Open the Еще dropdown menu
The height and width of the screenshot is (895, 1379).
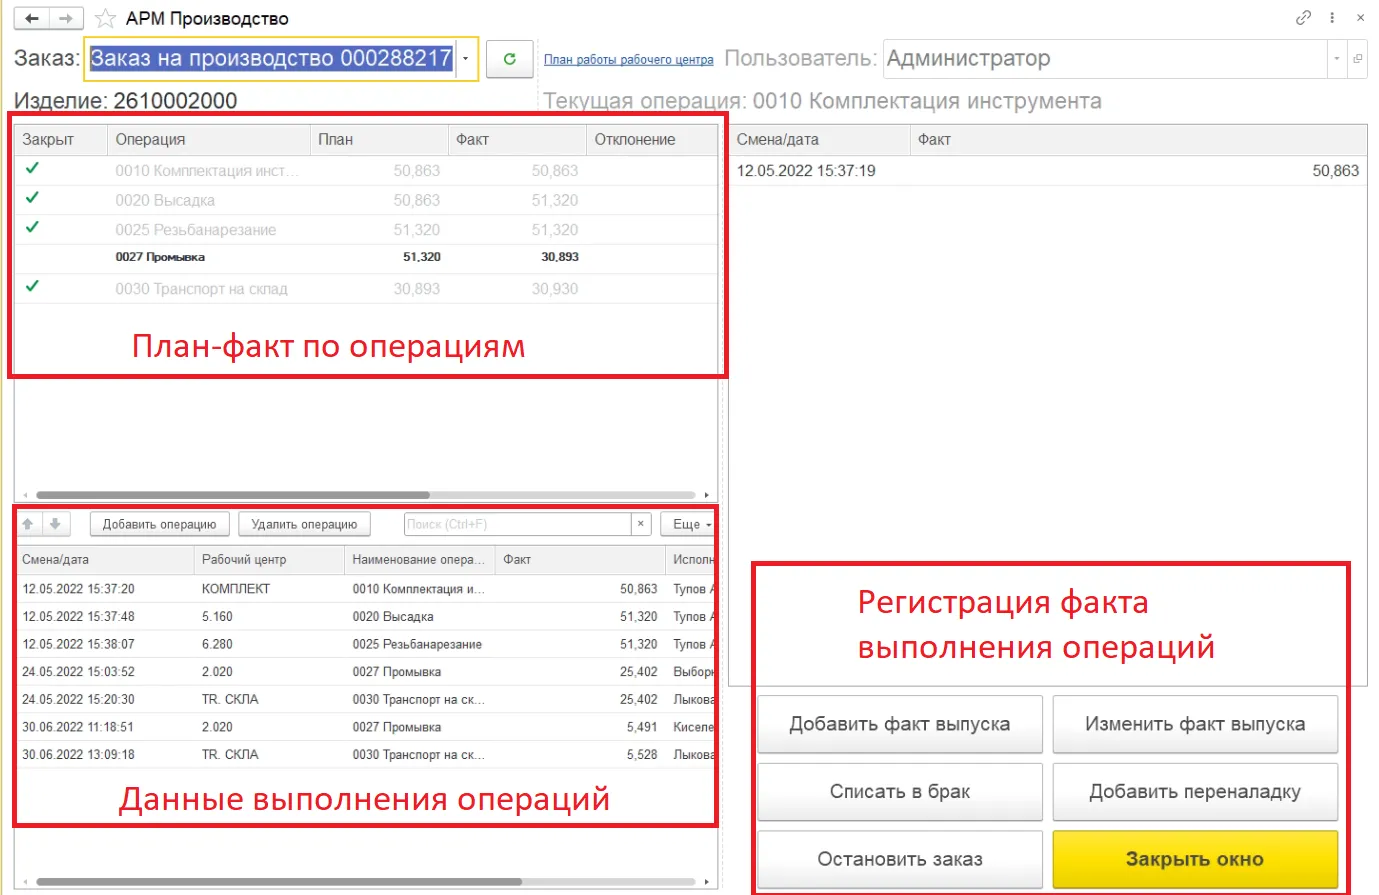[691, 524]
